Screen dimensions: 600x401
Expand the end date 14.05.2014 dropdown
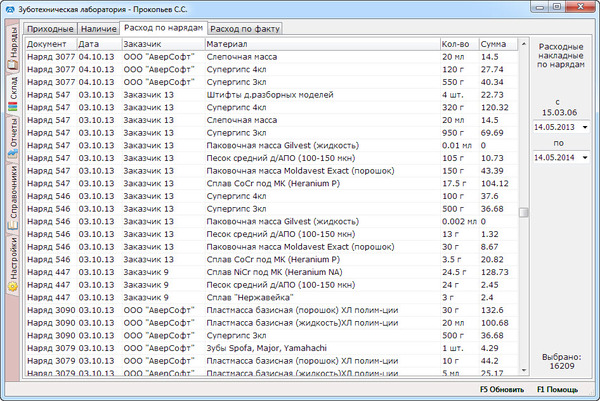[x=585, y=157]
